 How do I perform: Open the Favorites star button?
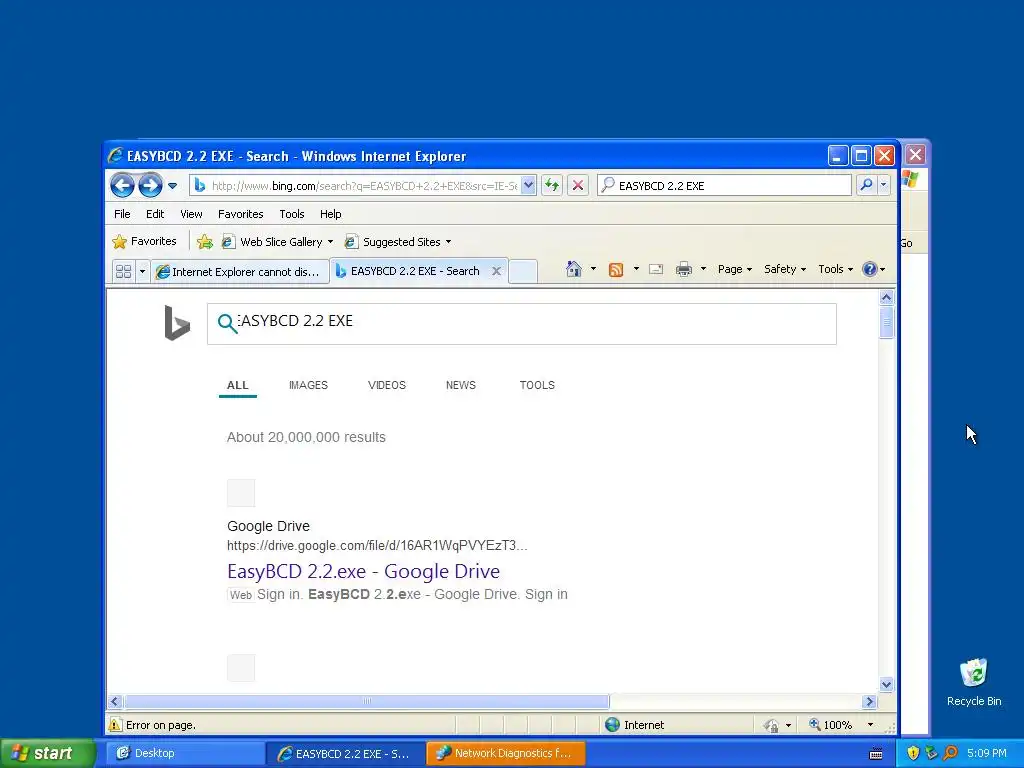[144, 242]
